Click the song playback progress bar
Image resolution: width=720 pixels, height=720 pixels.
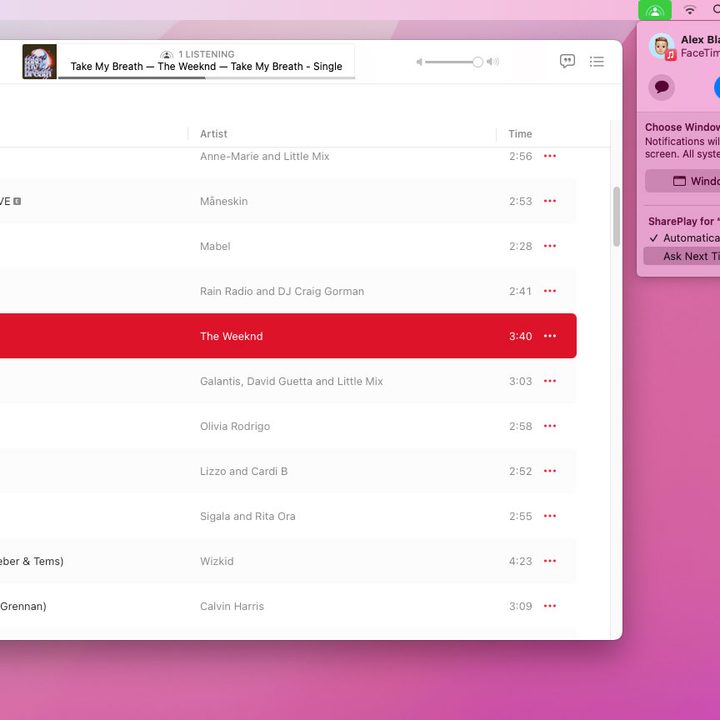point(207,78)
